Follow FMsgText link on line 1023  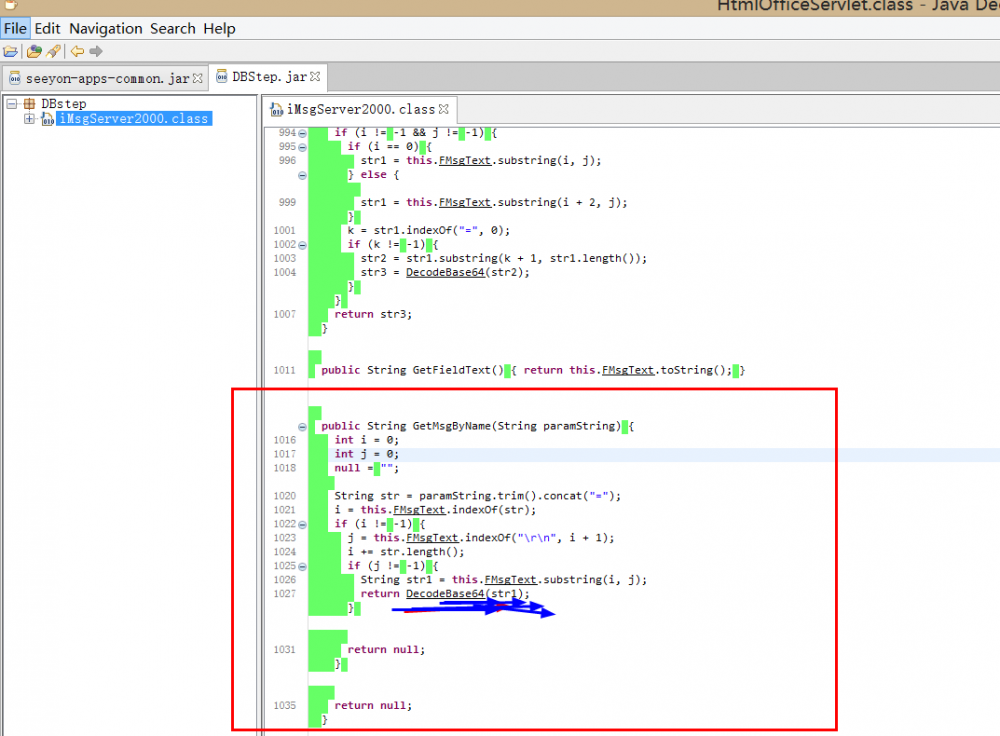point(432,538)
